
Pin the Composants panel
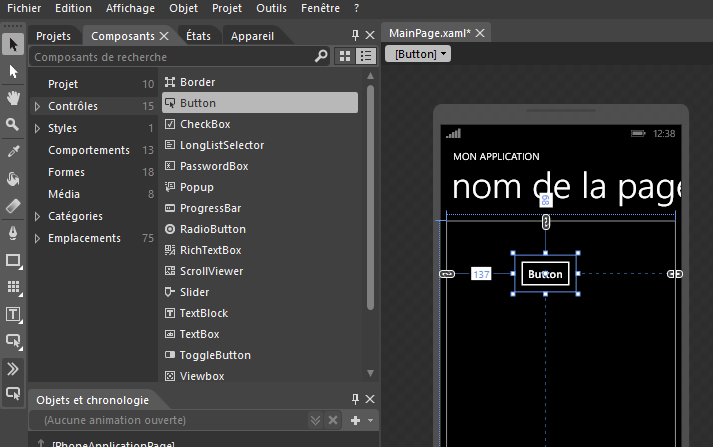[x=355, y=35]
